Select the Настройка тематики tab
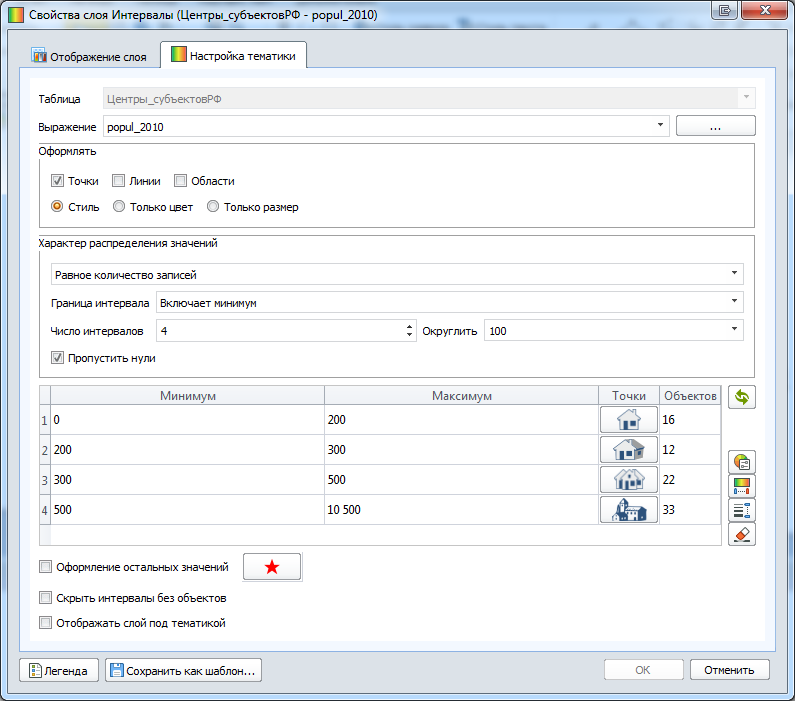This screenshot has width=795, height=701. pyautogui.click(x=233, y=56)
